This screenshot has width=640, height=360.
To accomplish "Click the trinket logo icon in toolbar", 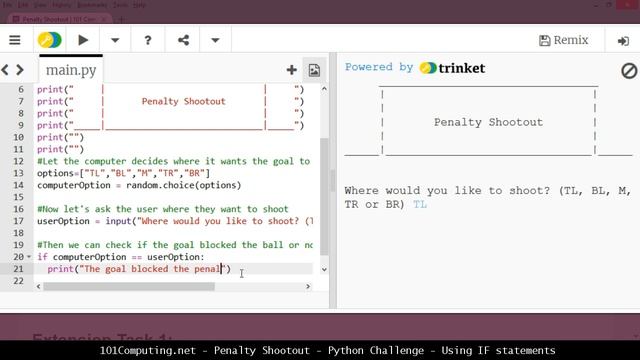I will coord(49,40).
